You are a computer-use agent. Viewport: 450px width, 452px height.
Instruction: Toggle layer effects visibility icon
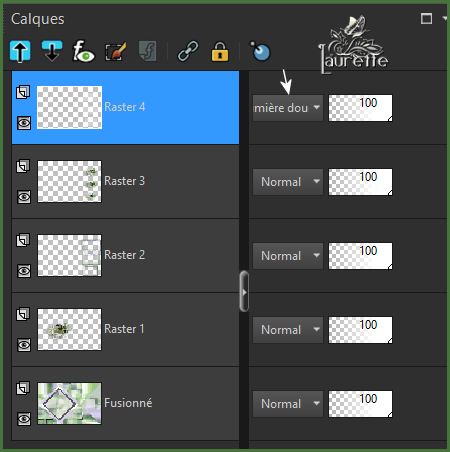(x=83, y=51)
